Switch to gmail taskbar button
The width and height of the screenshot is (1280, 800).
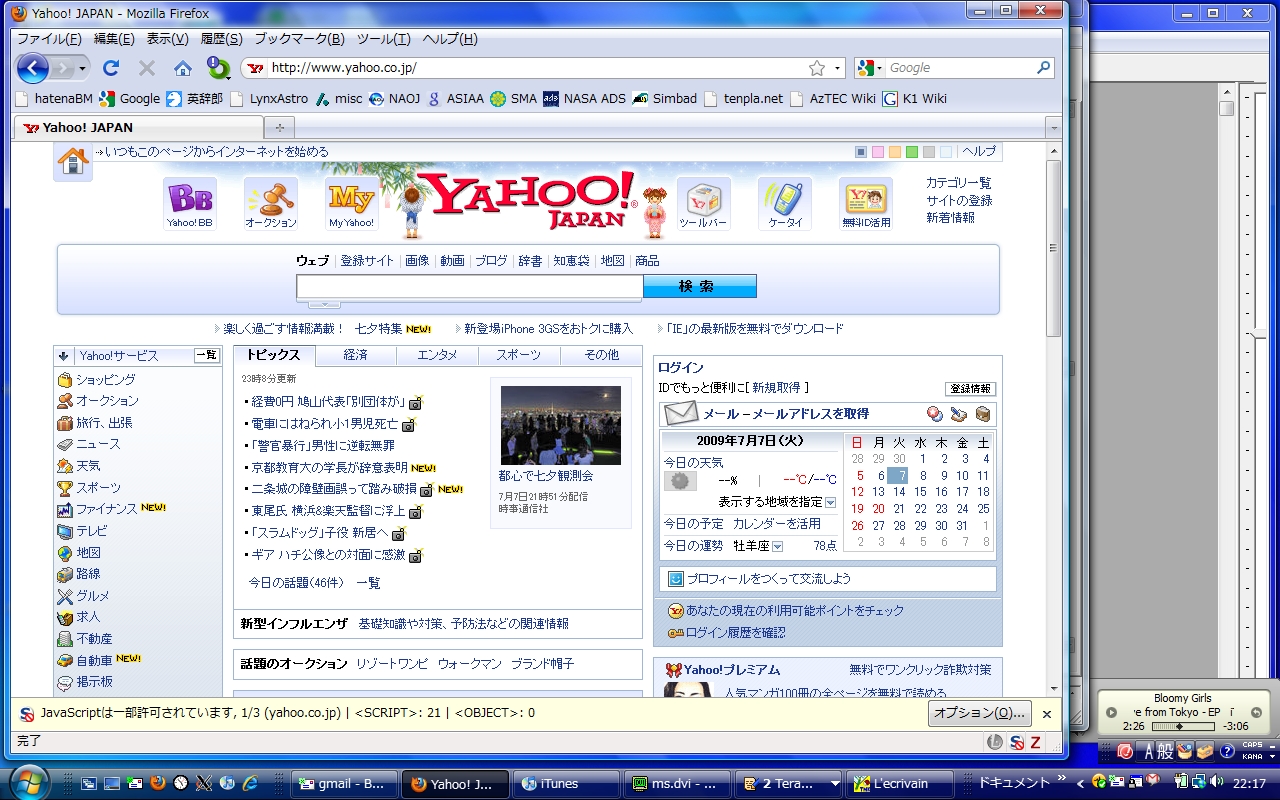(345, 784)
